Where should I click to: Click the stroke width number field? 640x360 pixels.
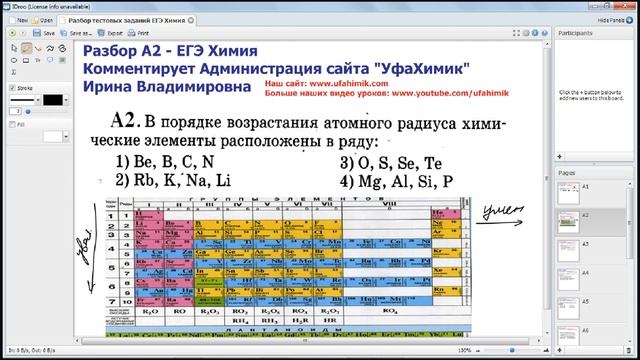(15, 111)
